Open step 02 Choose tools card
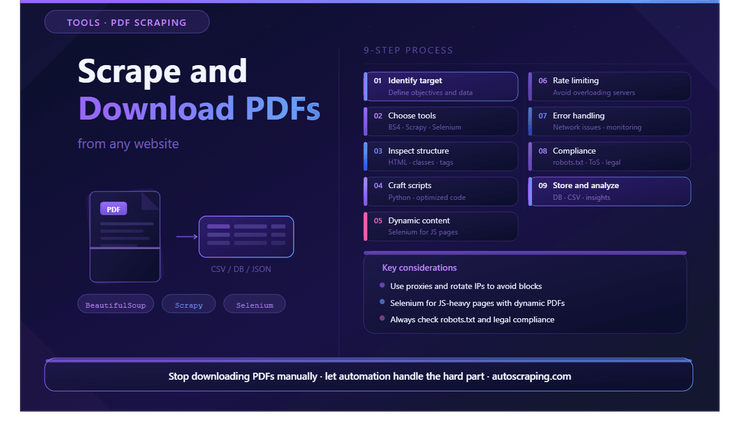 point(441,121)
